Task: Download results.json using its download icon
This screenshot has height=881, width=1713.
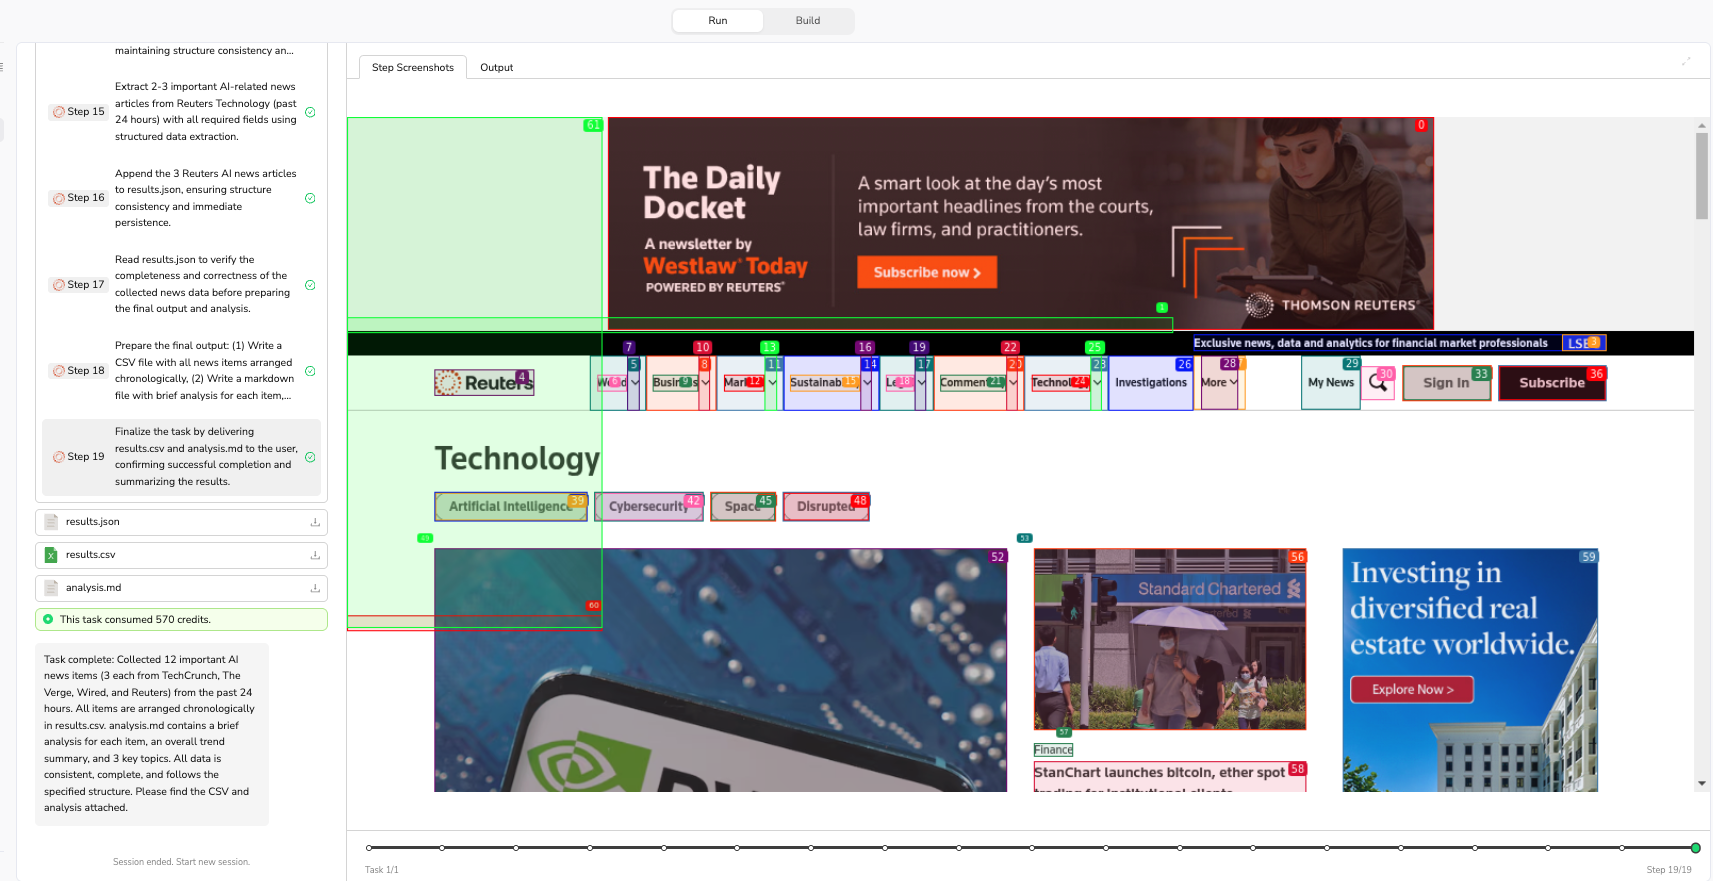Action: tap(315, 522)
